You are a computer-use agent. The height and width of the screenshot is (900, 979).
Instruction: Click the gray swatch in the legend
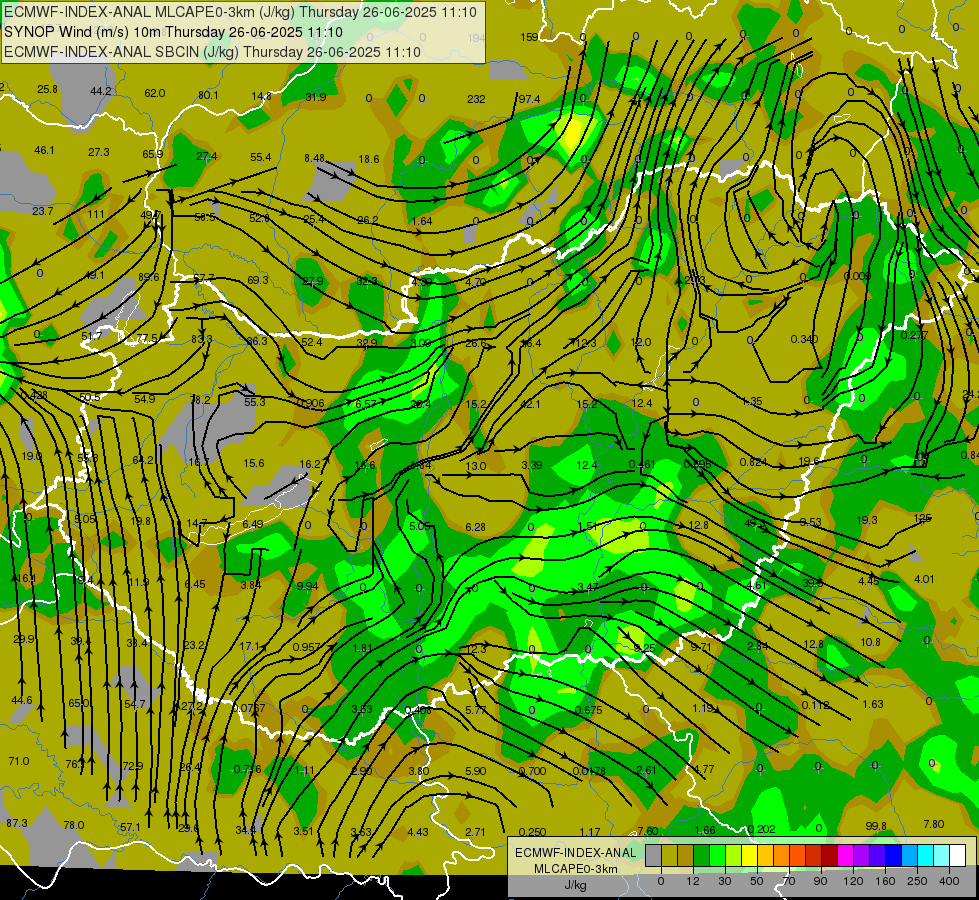pyautogui.click(x=653, y=855)
